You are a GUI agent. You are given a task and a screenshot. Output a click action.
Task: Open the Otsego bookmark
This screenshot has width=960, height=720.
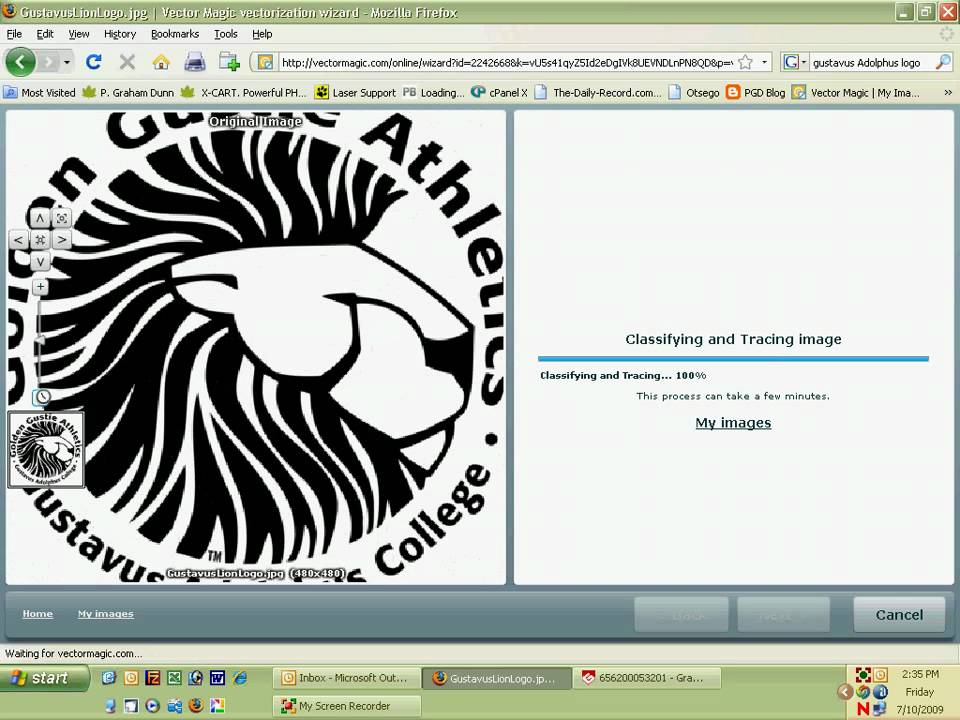tap(694, 92)
